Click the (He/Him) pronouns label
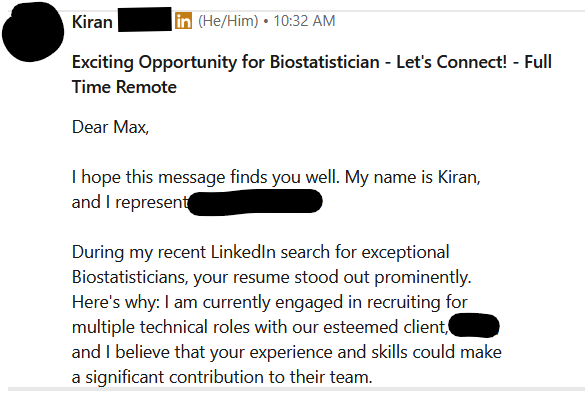 228,21
